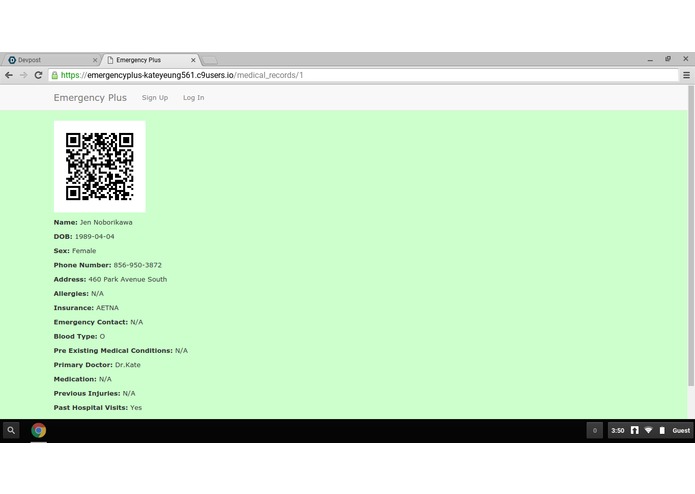Image resolution: width=695 pixels, height=494 pixels.
Task: Click the Emergency Contact label
Action: click(x=90, y=322)
